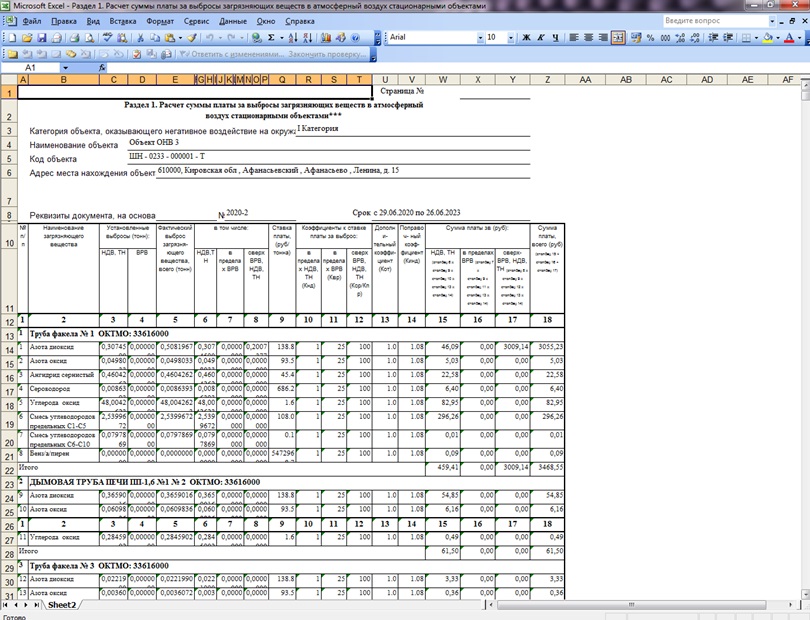Click the Save icon in the toolbar
810x620 pixels.
pyautogui.click(x=44, y=37)
